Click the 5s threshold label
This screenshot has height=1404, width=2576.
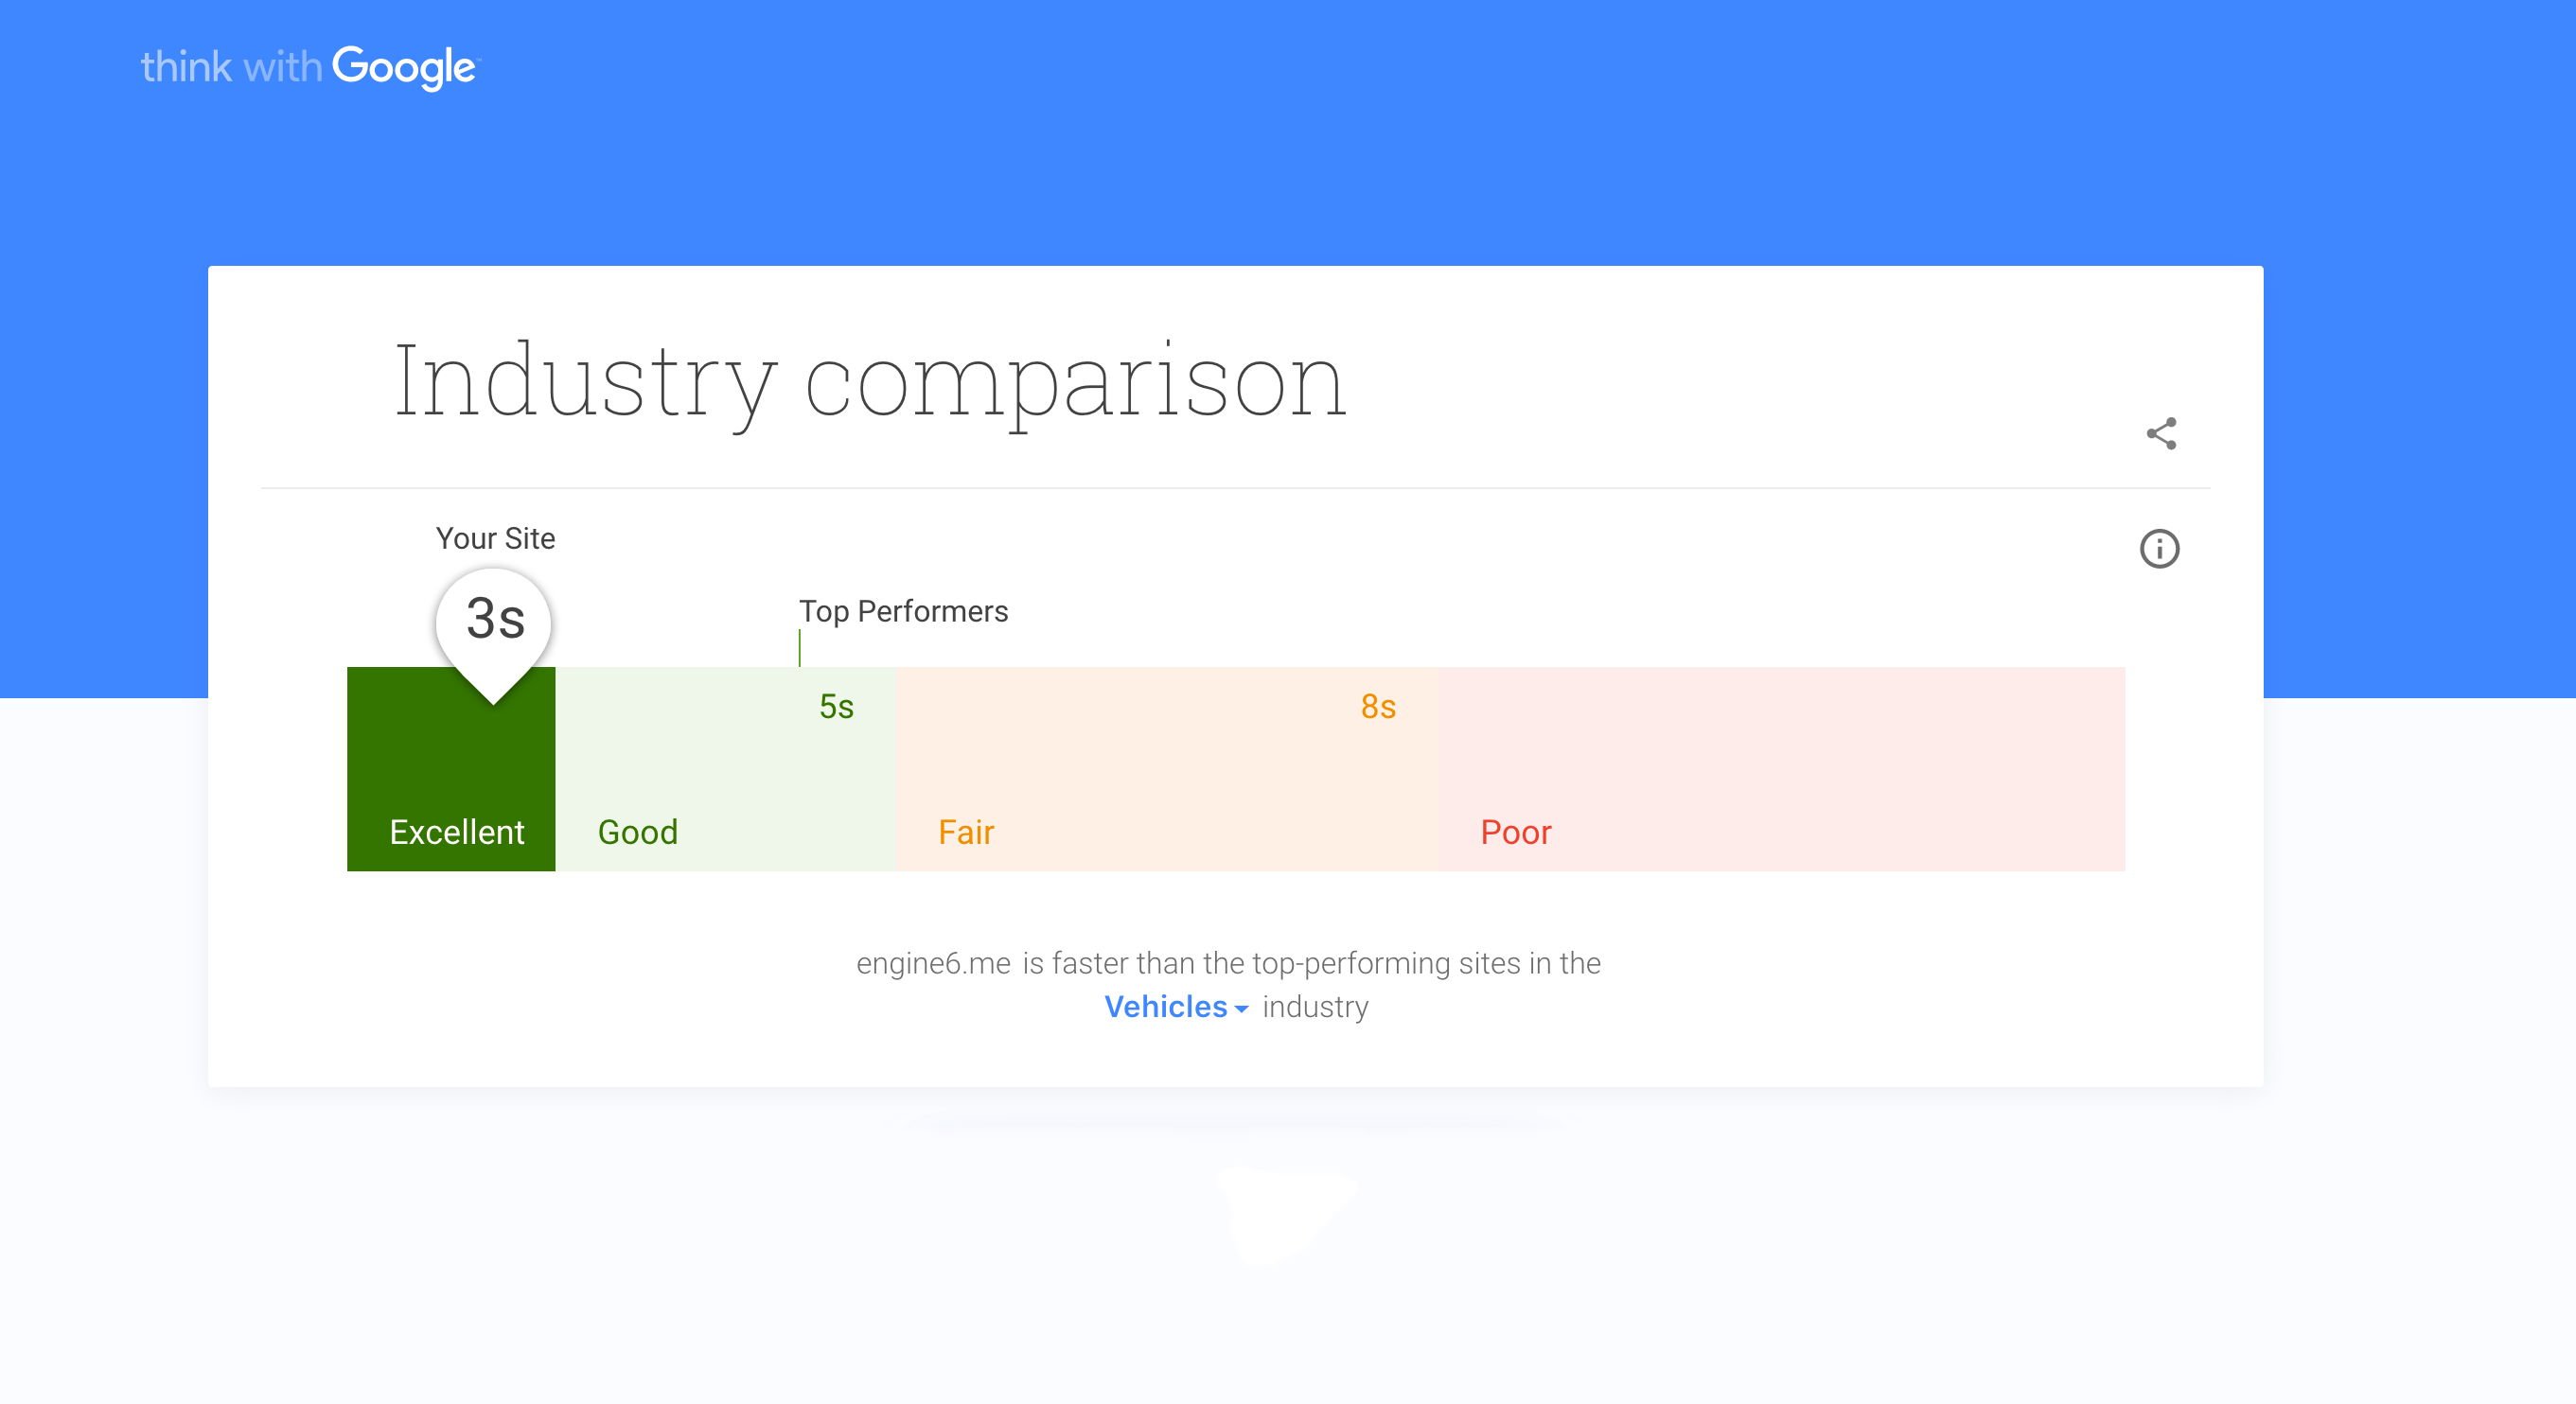pos(836,707)
